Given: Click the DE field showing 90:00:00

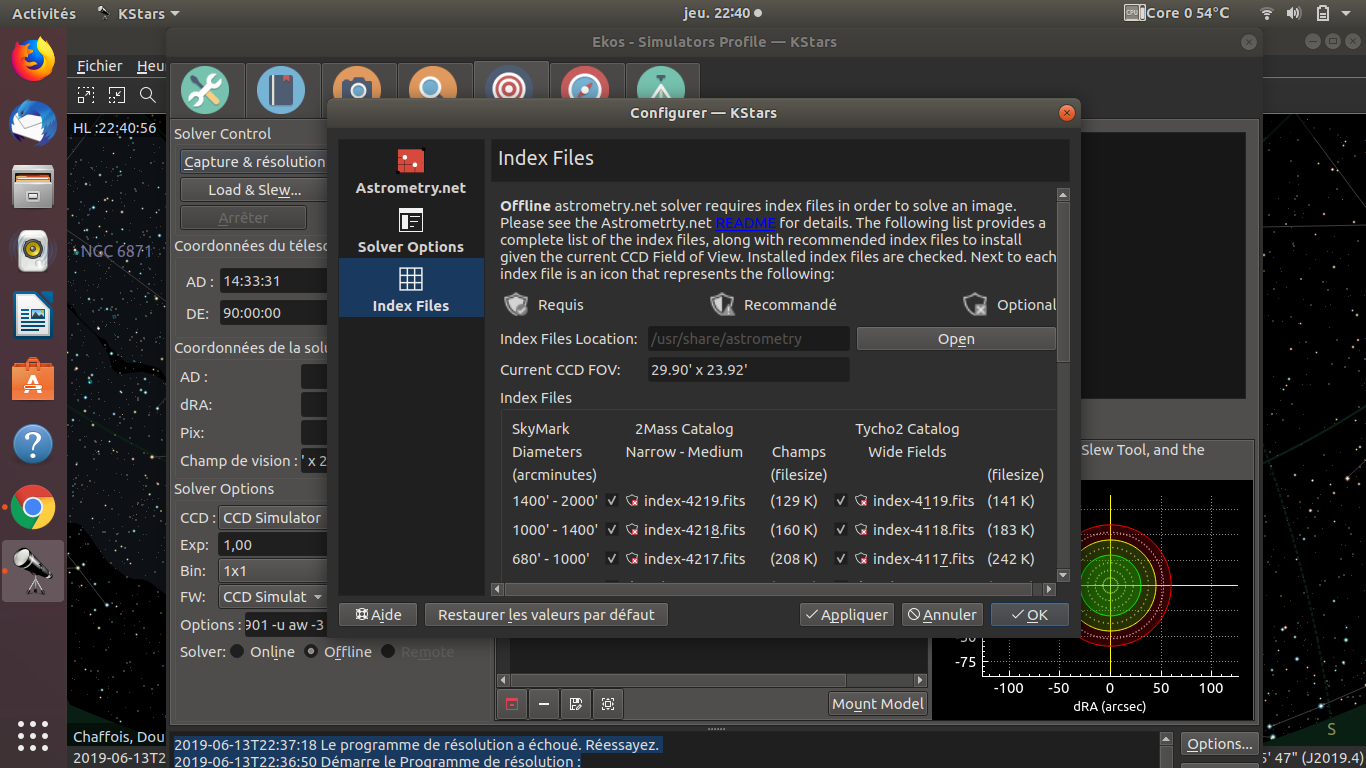Looking at the screenshot, I should [274, 313].
